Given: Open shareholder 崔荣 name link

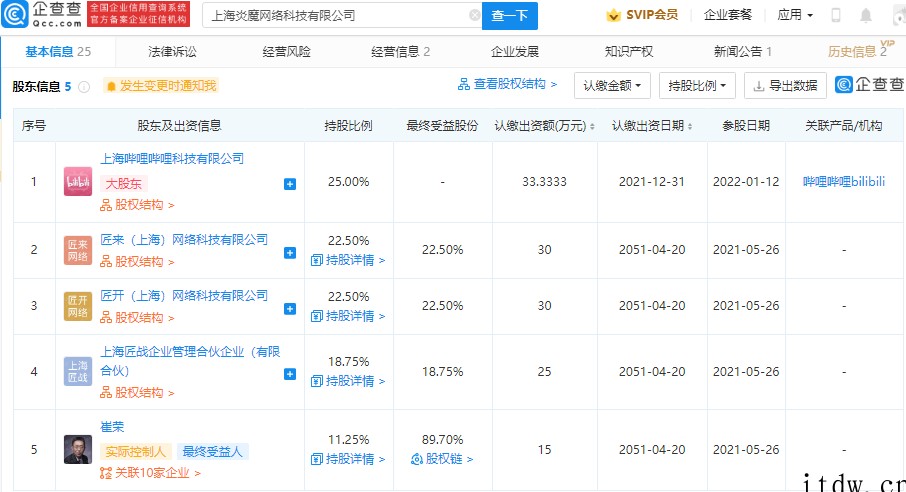Looking at the screenshot, I should 112,427.
